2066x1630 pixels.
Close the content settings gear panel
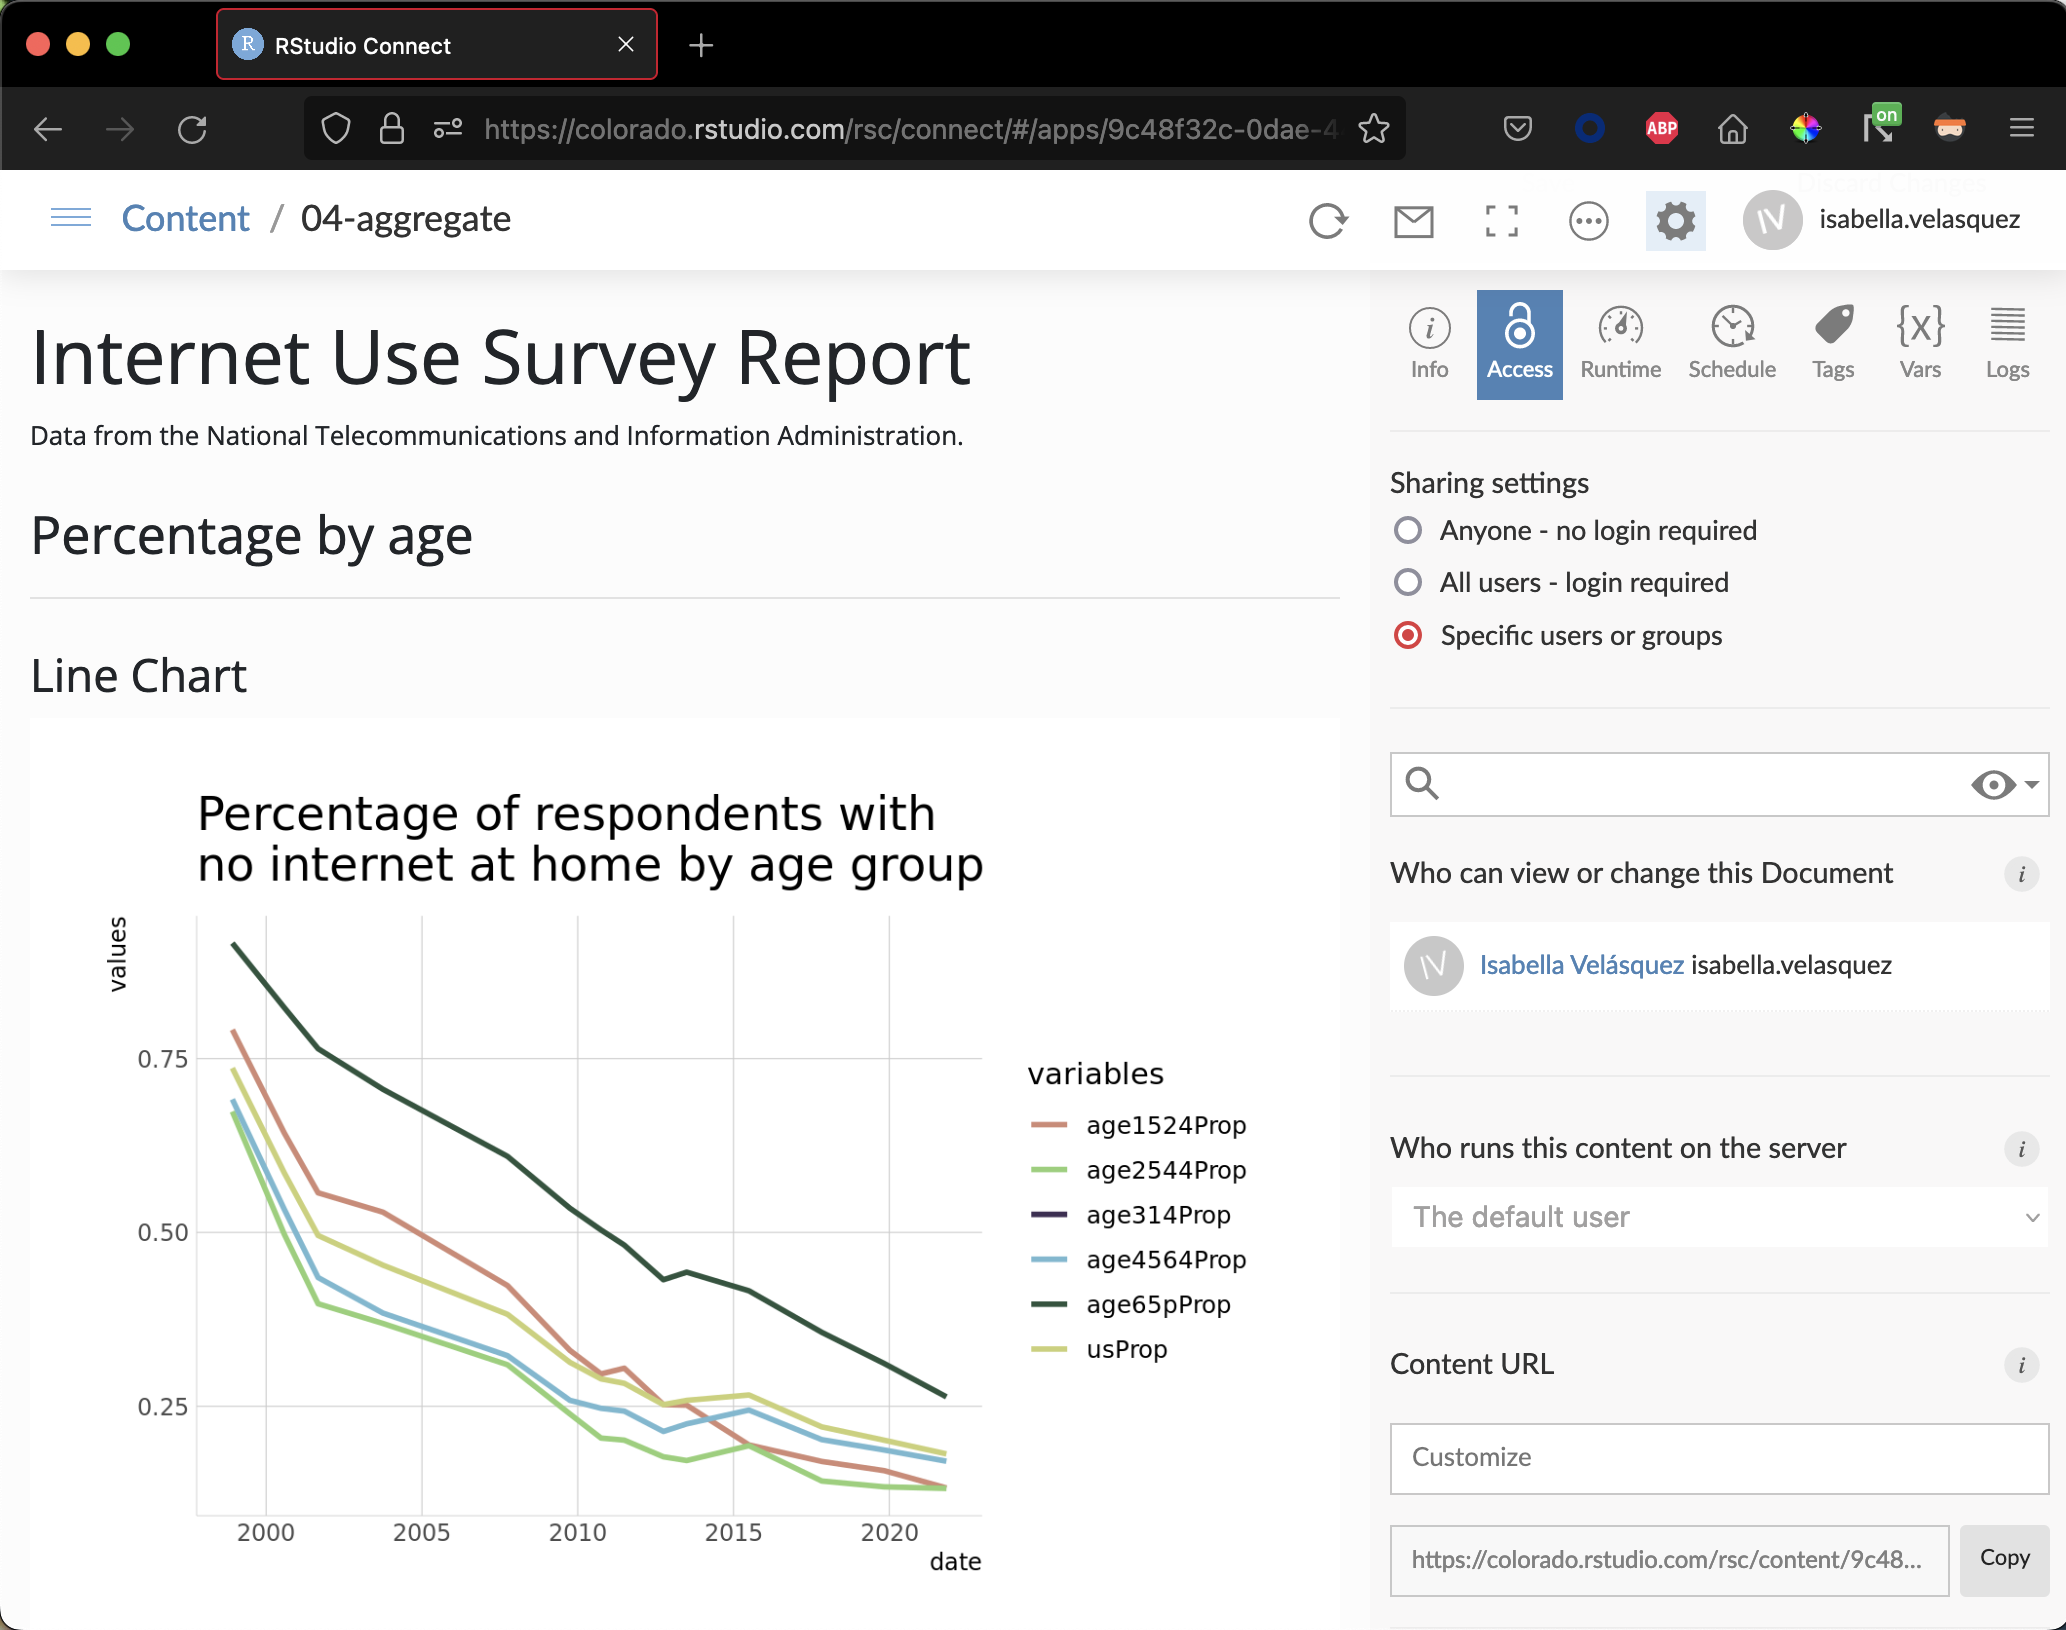tap(1675, 221)
